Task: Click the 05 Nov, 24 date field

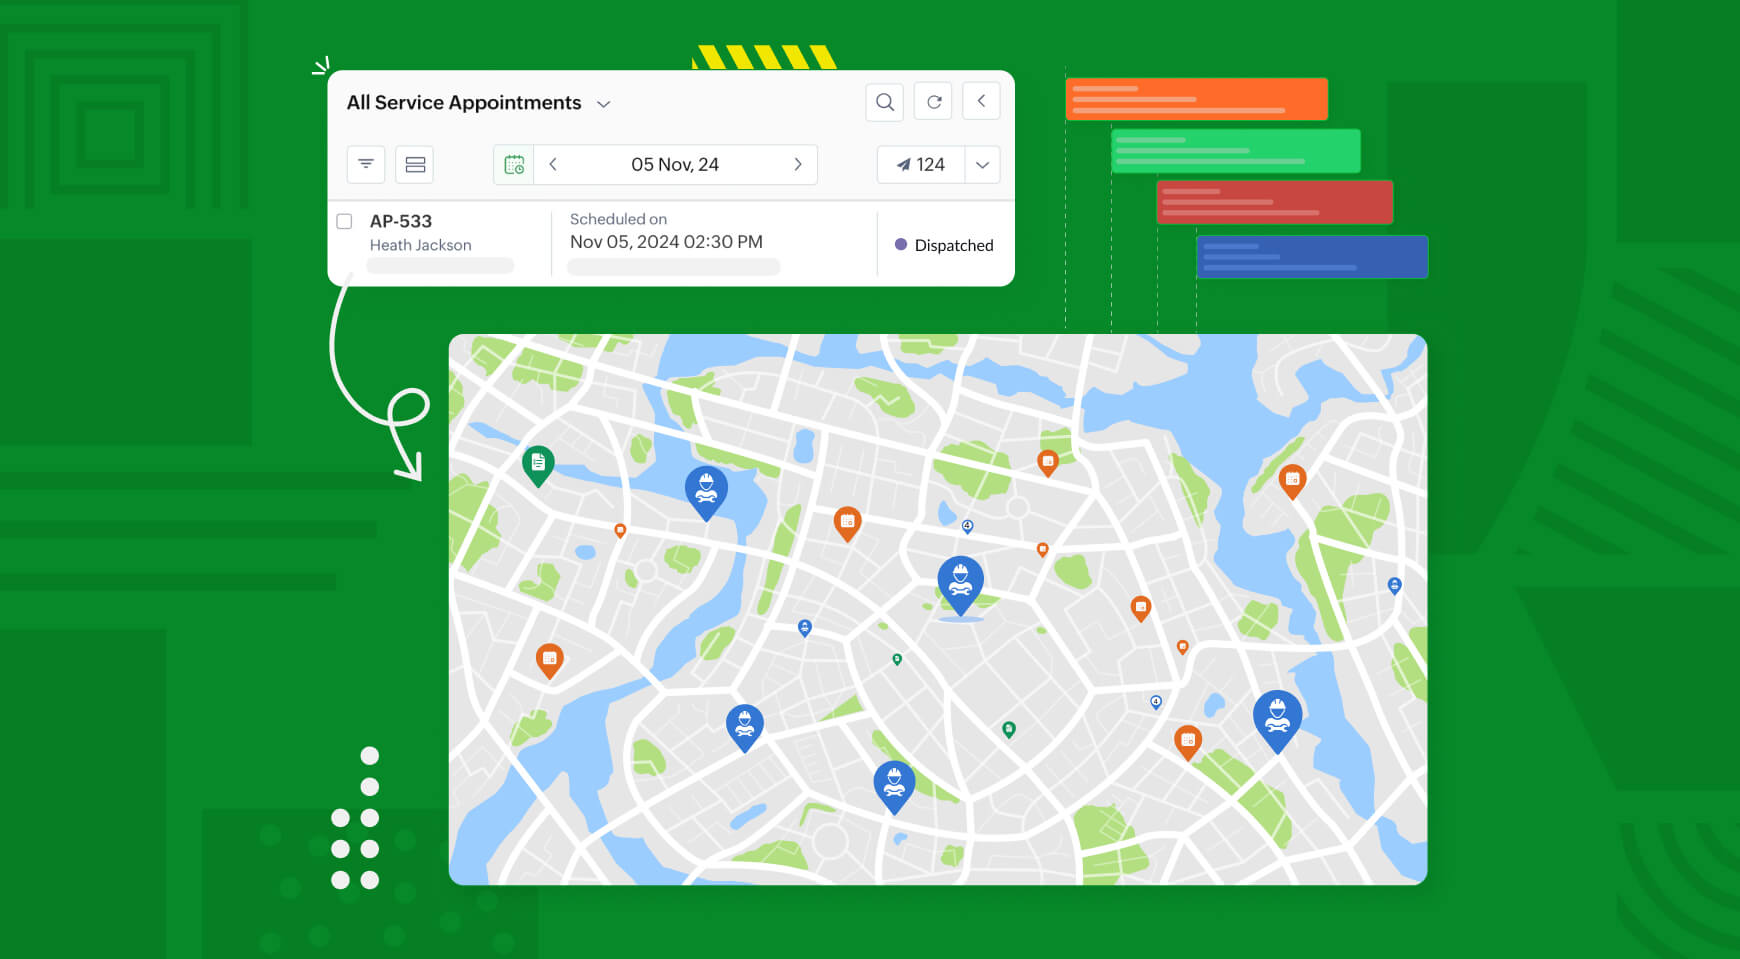Action: [x=675, y=165]
